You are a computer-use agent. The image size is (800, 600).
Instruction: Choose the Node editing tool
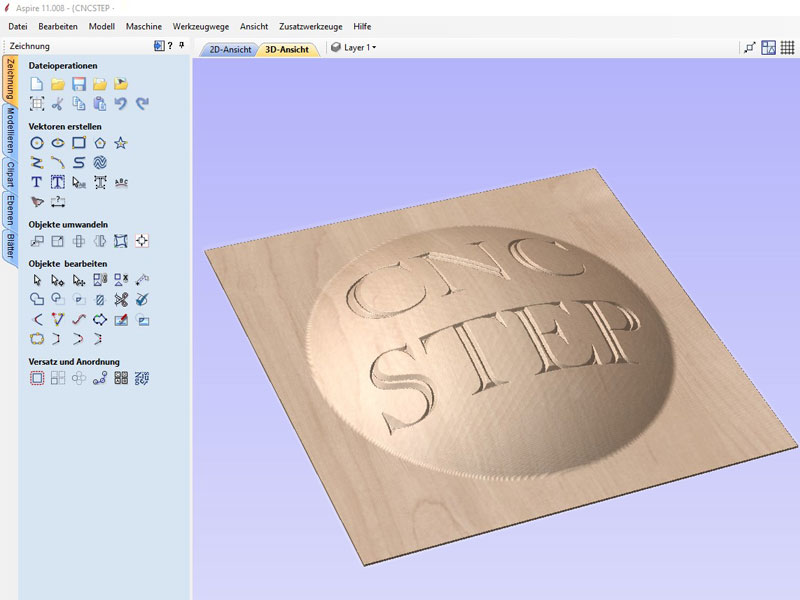point(58,280)
